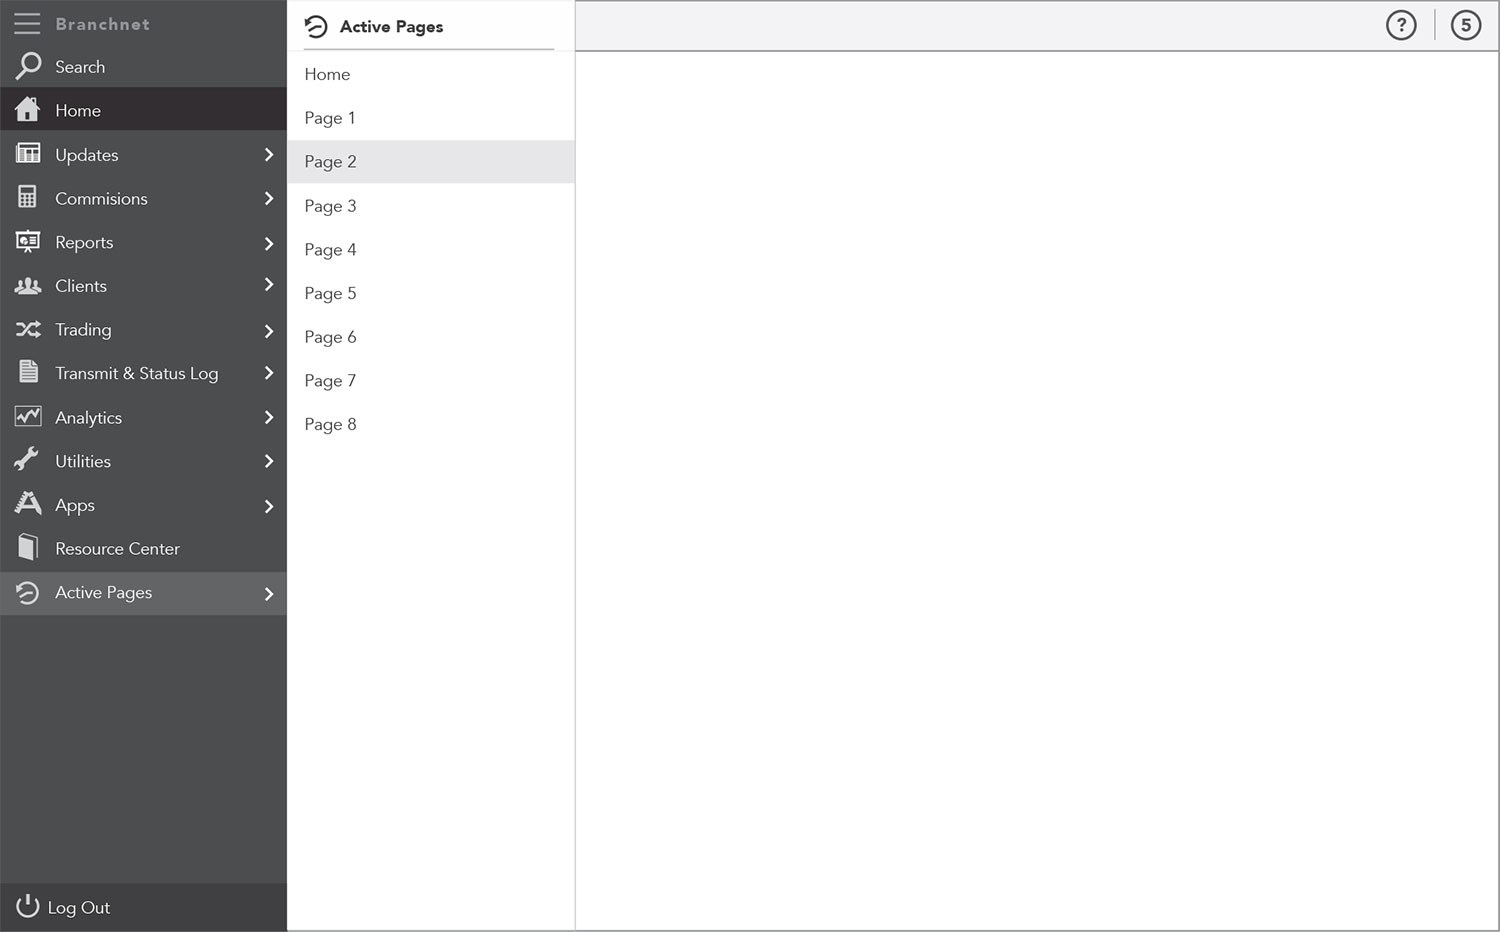The width and height of the screenshot is (1500, 932).
Task: Open Resource Center menu item
Action: click(x=144, y=548)
